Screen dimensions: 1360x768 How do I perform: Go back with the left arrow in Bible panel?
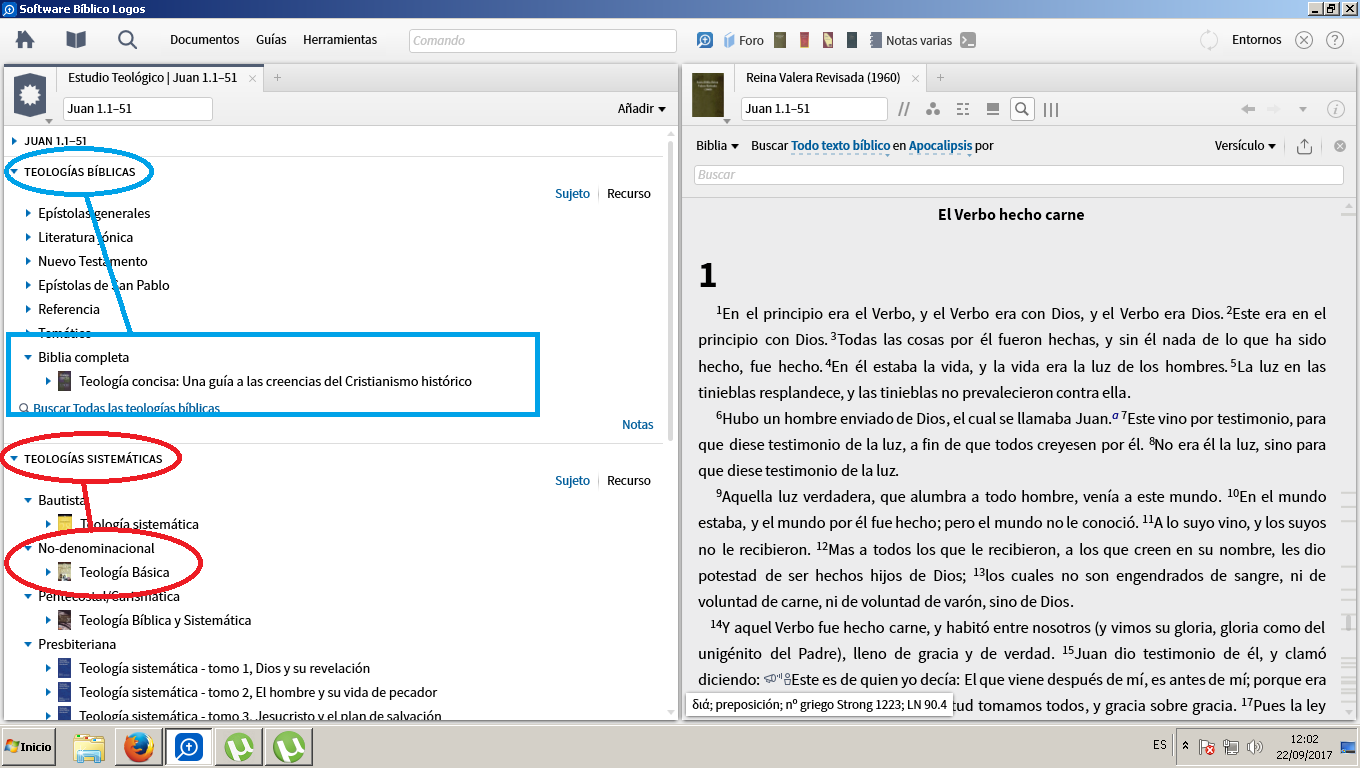[1247, 109]
